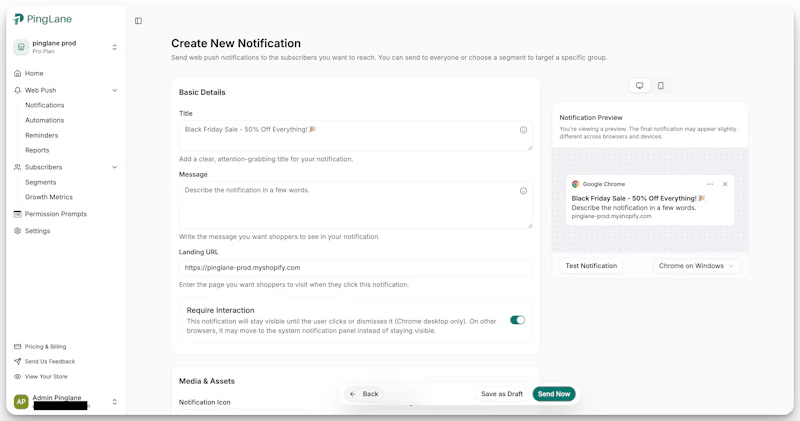
Task: Click the Pricing & Billing card icon
Action: (x=17, y=347)
